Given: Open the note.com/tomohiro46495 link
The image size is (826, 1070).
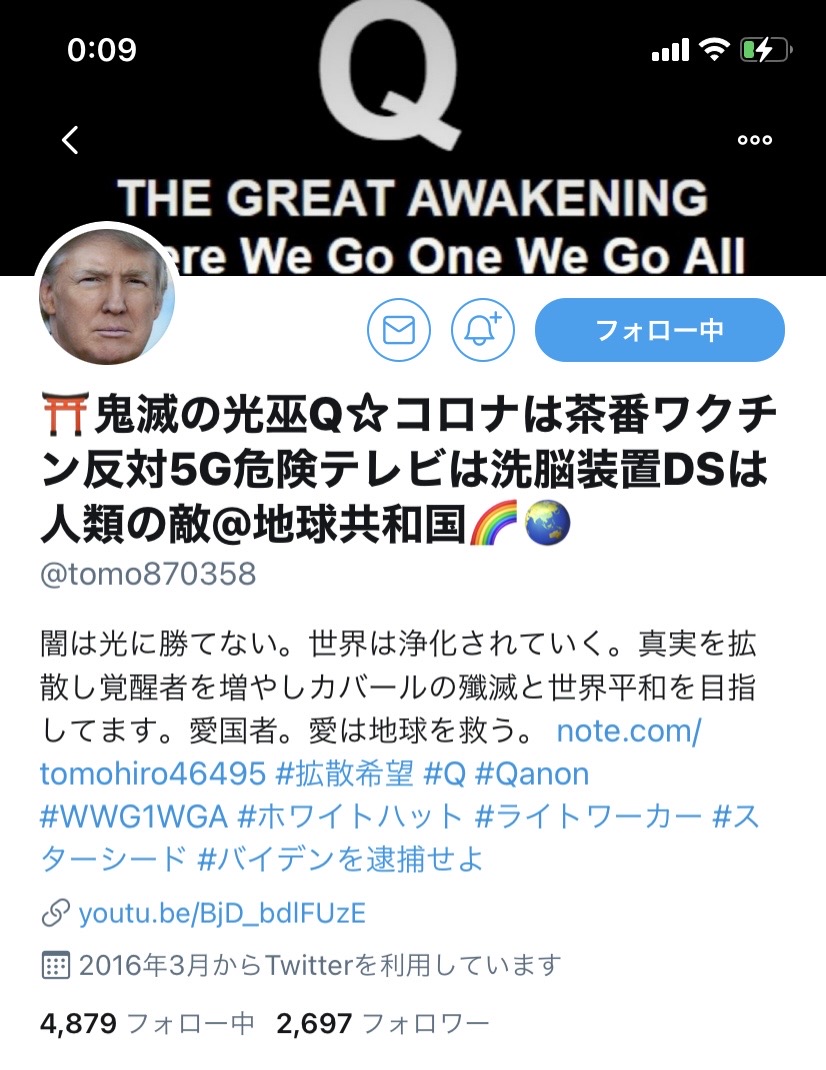Looking at the screenshot, I should (370, 752).
